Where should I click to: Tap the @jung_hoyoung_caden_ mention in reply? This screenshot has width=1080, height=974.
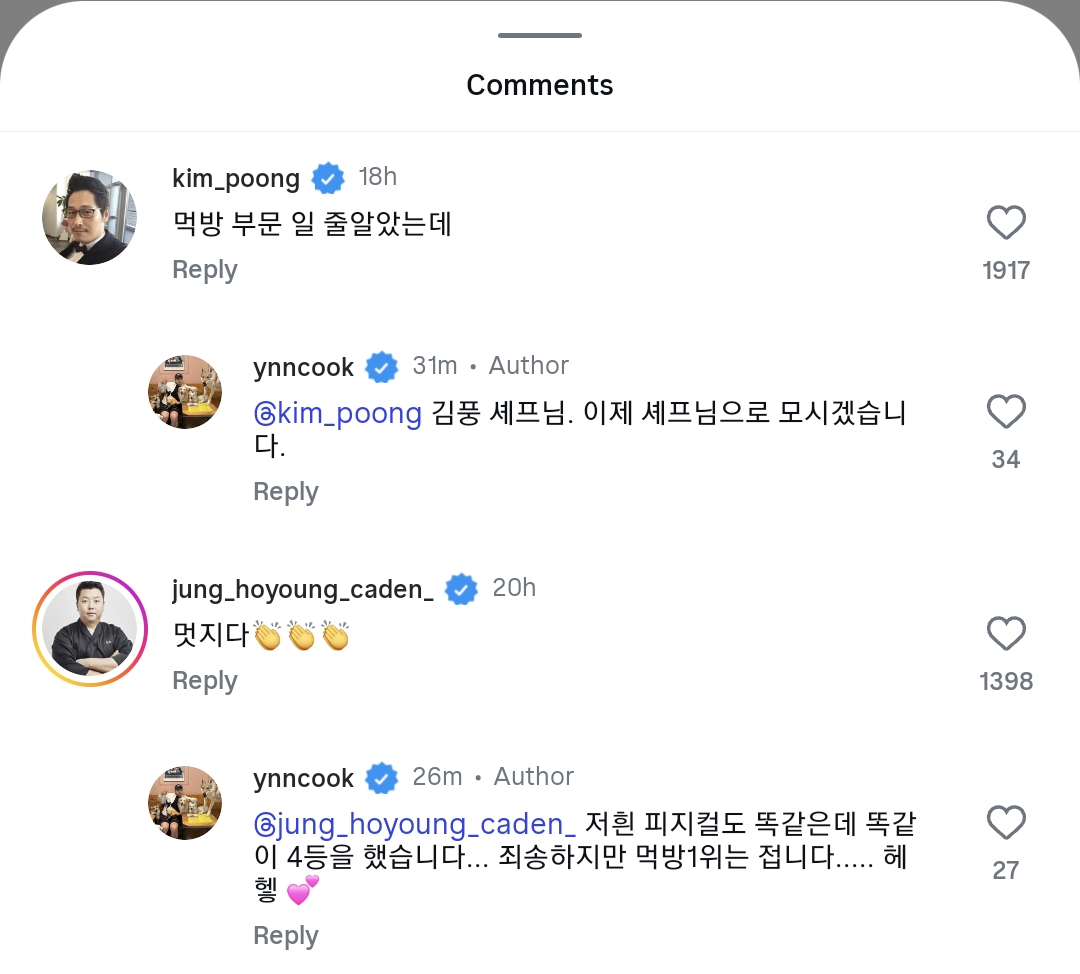click(414, 825)
